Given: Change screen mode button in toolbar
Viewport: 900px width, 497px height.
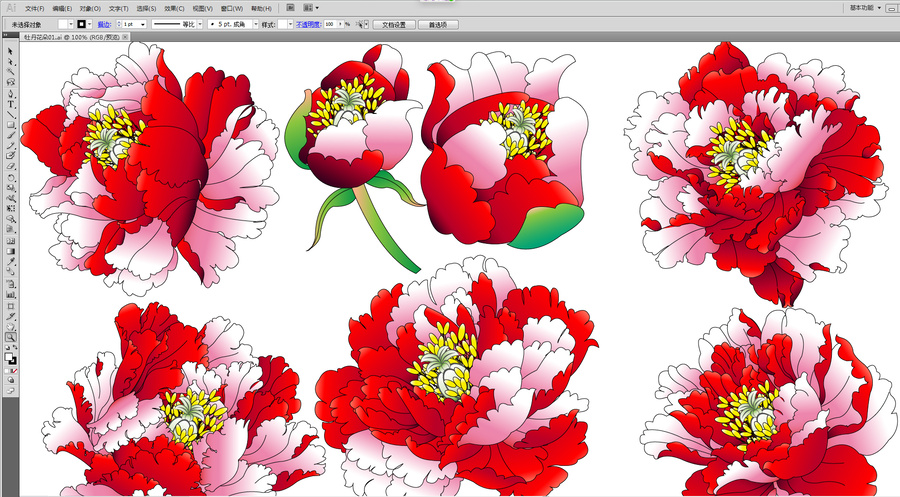Looking at the screenshot, I should click(x=10, y=391).
